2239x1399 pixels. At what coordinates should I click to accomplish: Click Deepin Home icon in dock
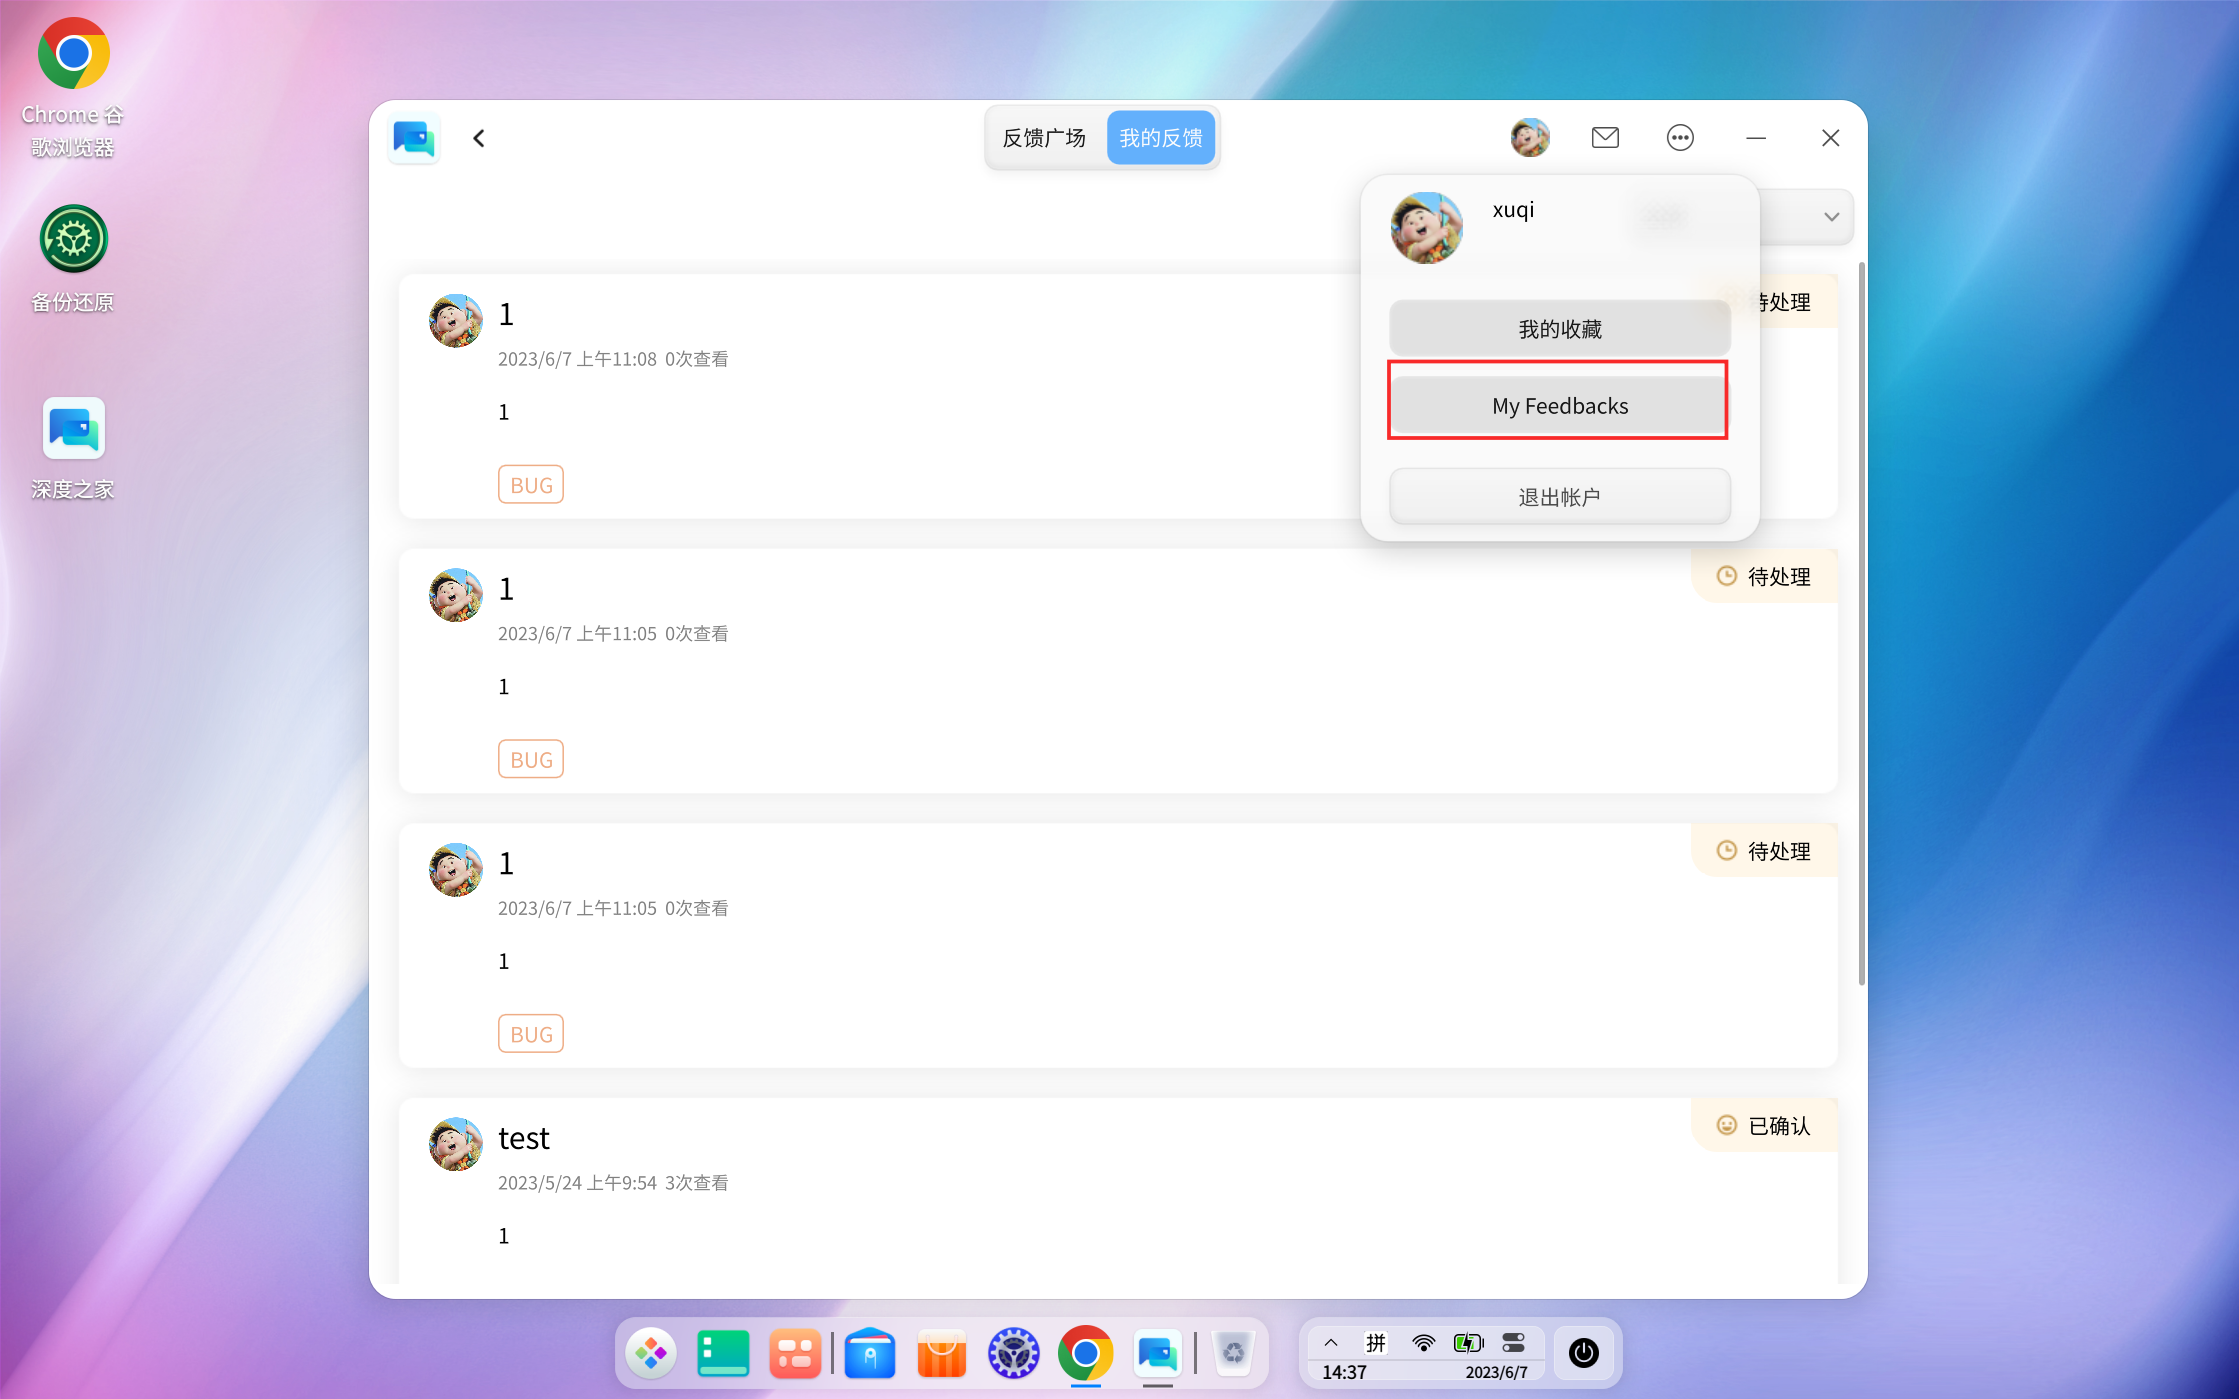(1158, 1354)
